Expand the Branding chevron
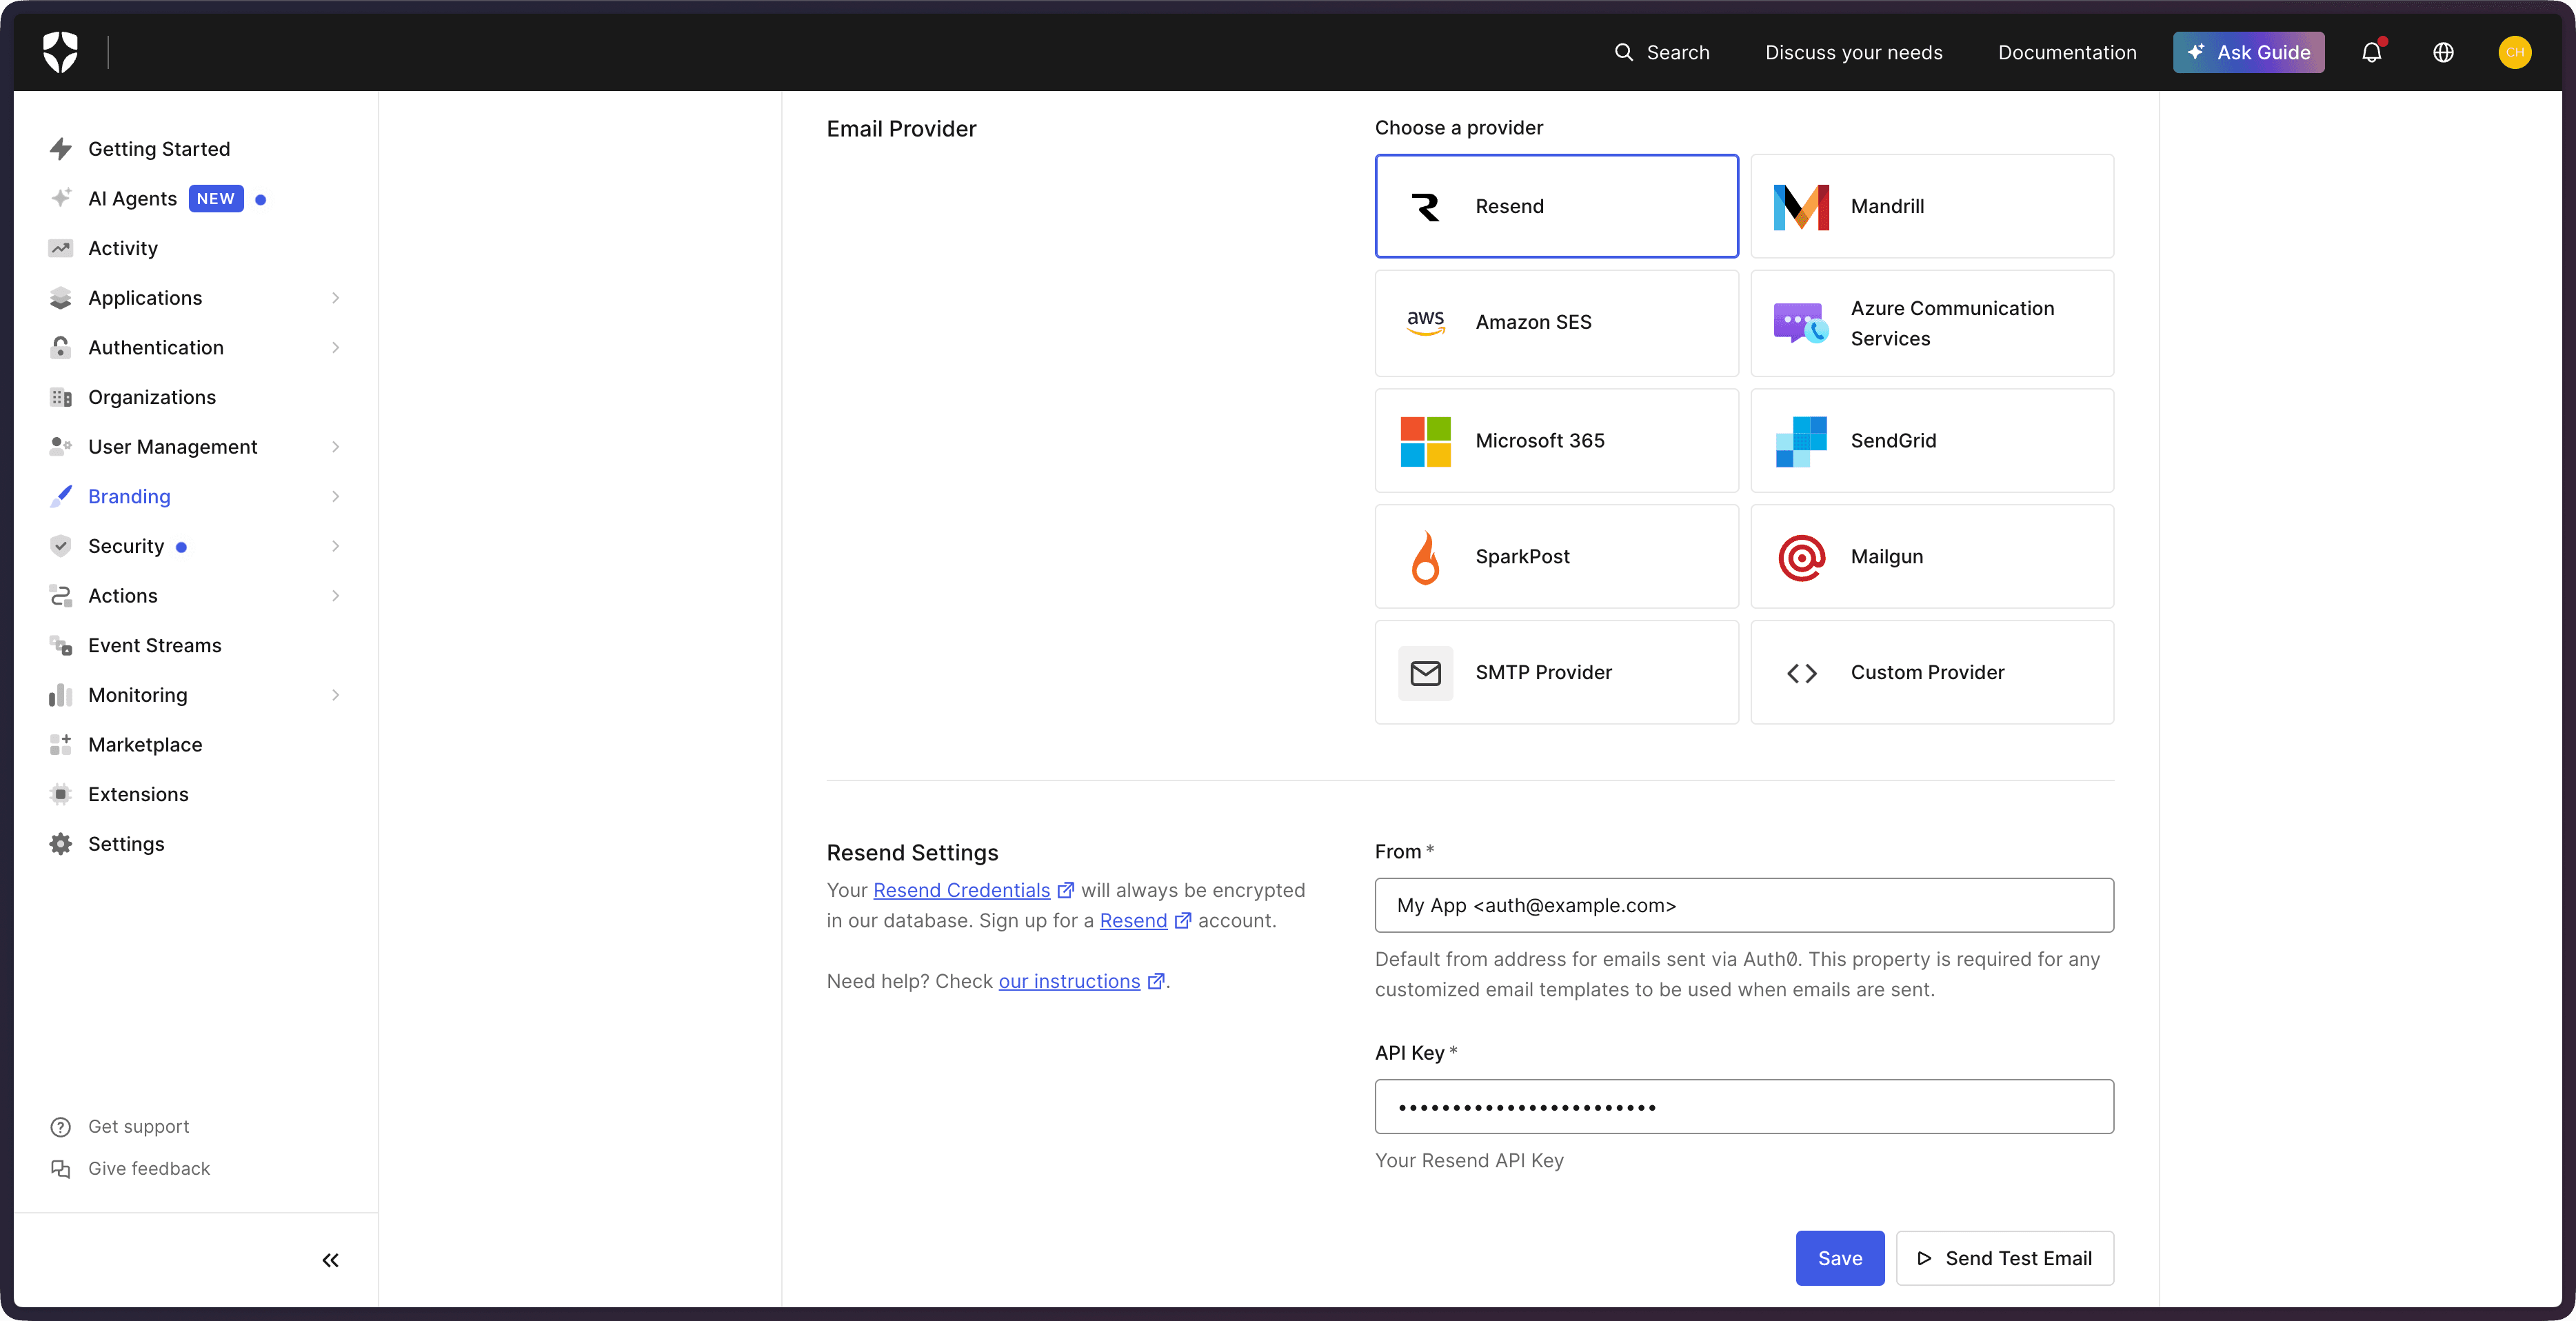The height and width of the screenshot is (1321, 2576). point(335,497)
